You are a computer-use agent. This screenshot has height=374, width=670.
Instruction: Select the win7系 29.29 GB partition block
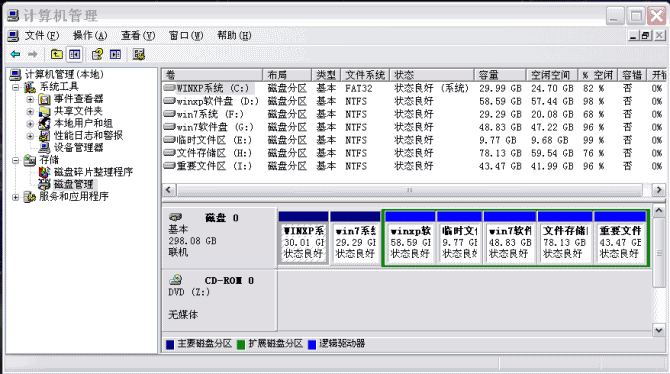tap(355, 238)
